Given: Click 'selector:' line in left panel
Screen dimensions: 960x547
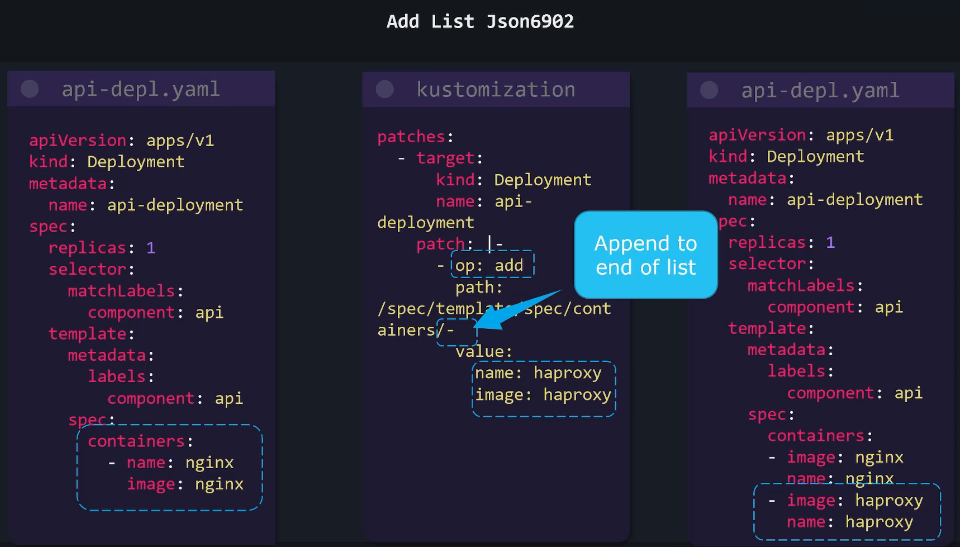Looking at the screenshot, I should click(x=91, y=269).
